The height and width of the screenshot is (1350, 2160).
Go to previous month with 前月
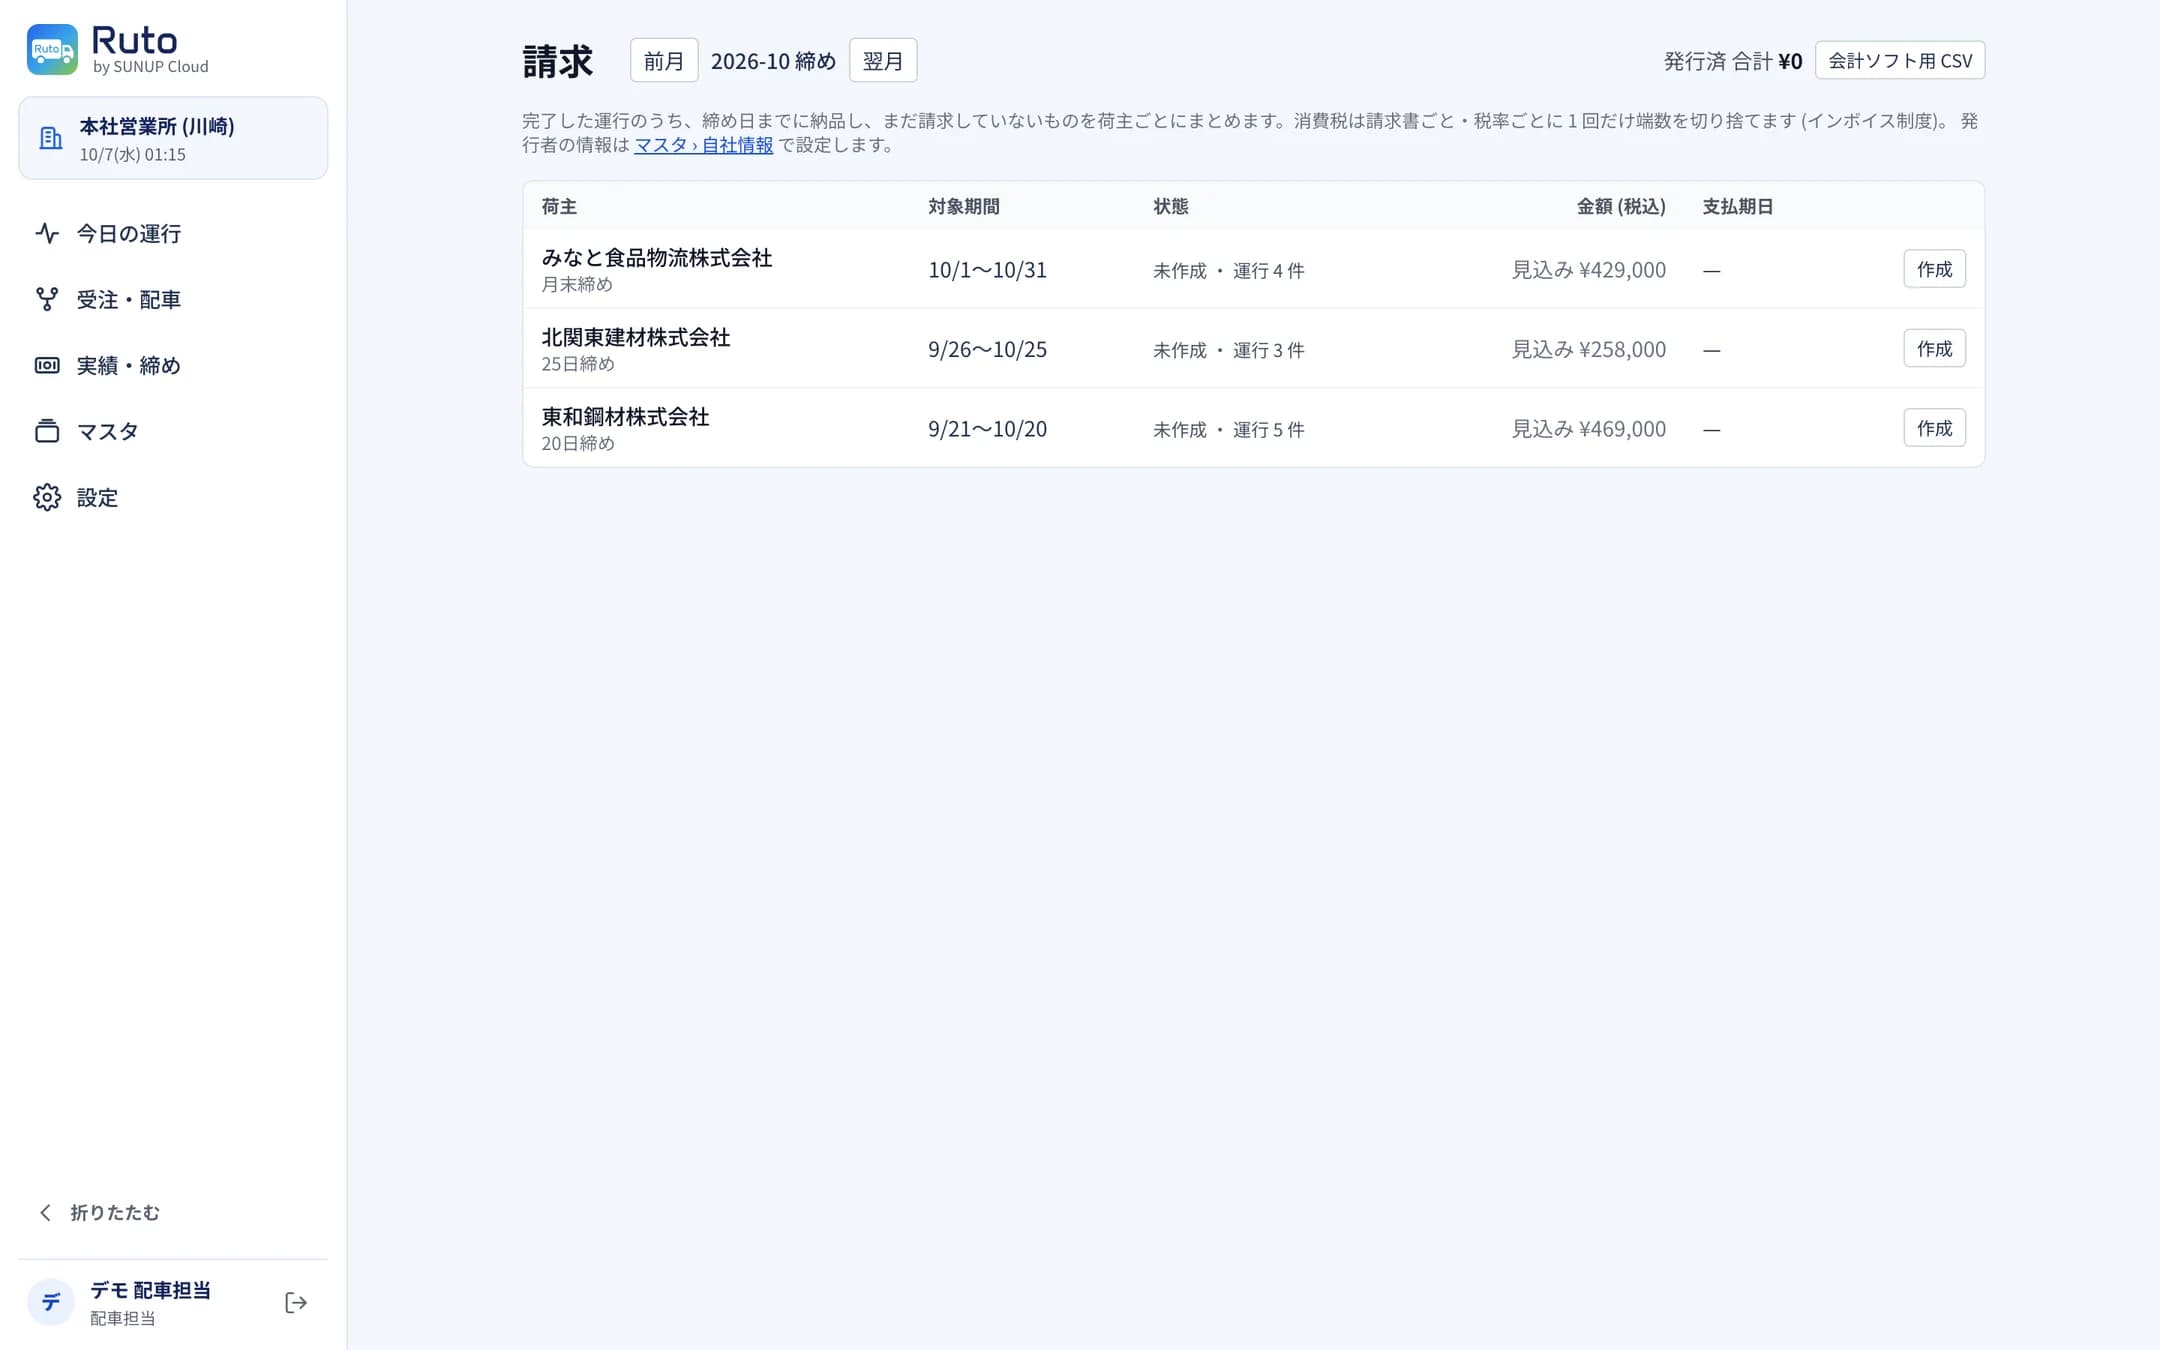click(x=664, y=60)
